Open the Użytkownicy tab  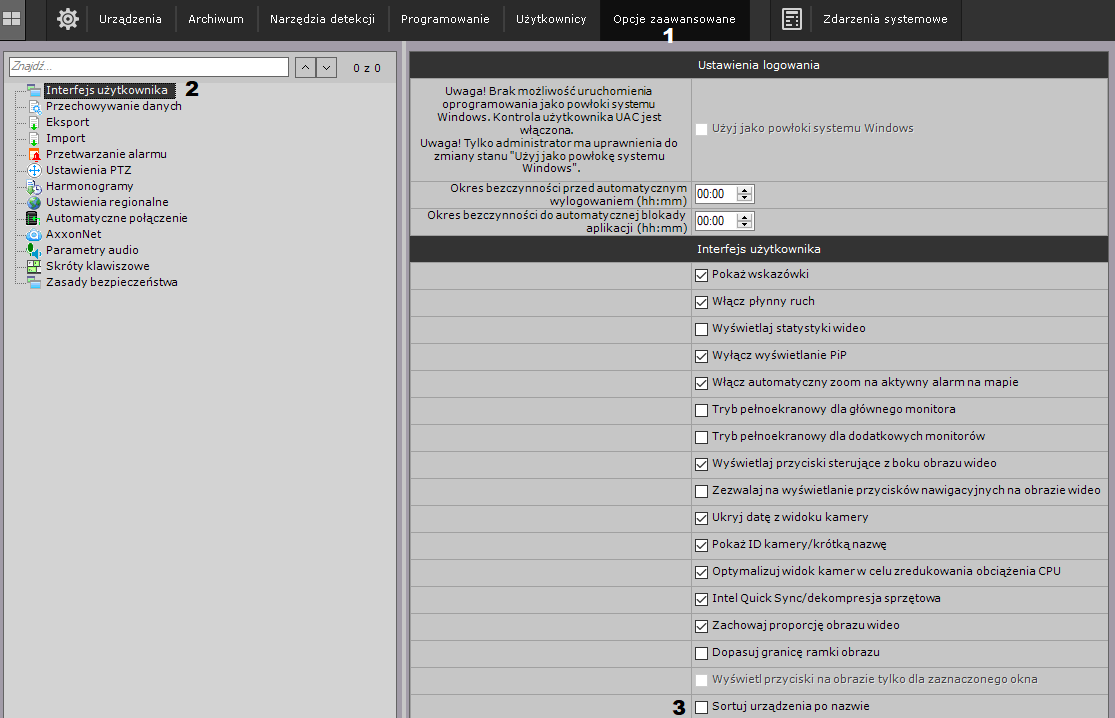(x=551, y=19)
